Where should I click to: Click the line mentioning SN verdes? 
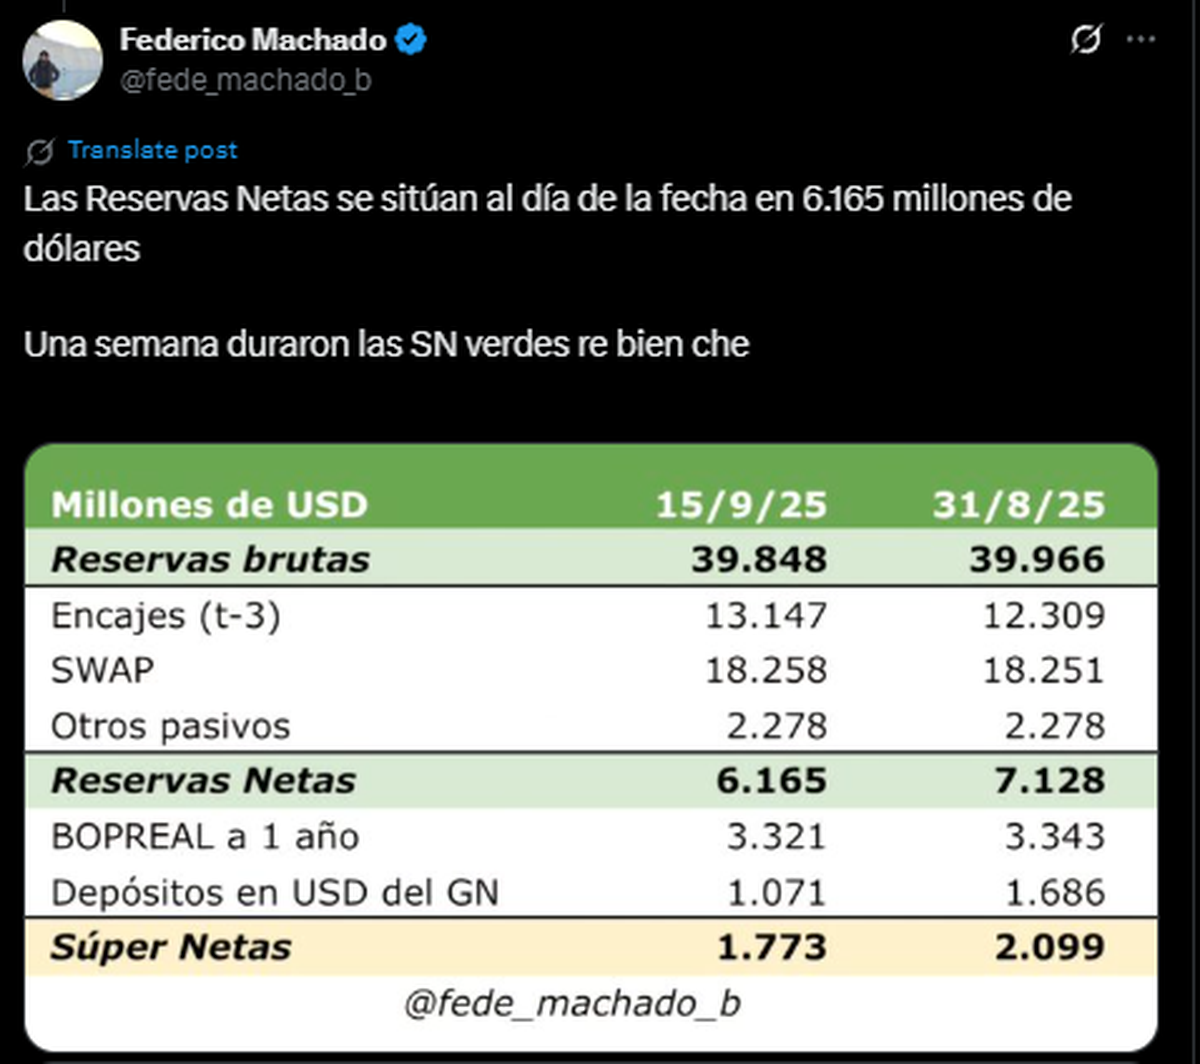click(x=386, y=344)
